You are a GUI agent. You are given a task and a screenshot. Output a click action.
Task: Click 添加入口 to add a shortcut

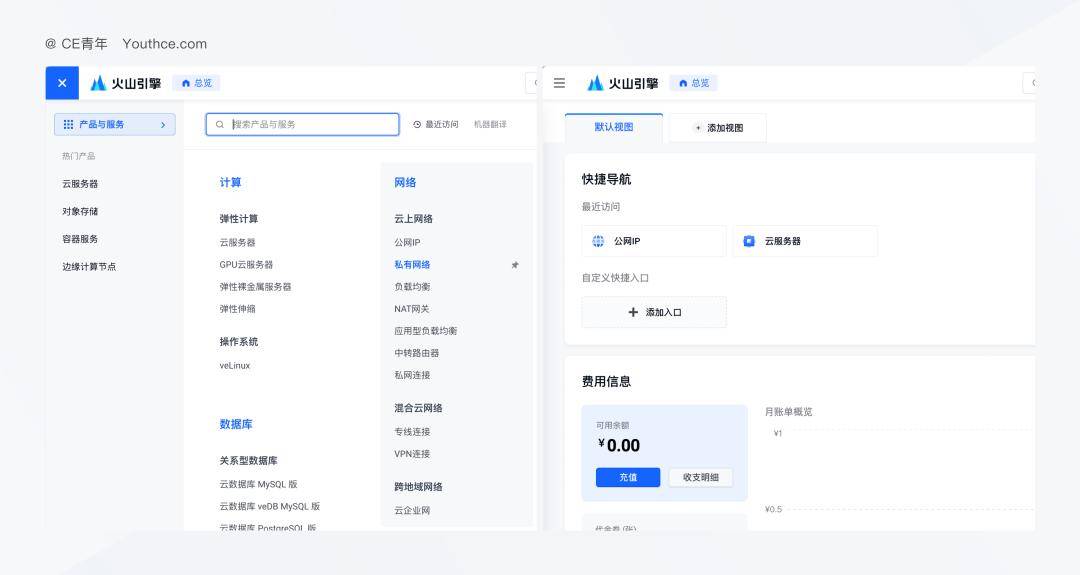point(654,312)
